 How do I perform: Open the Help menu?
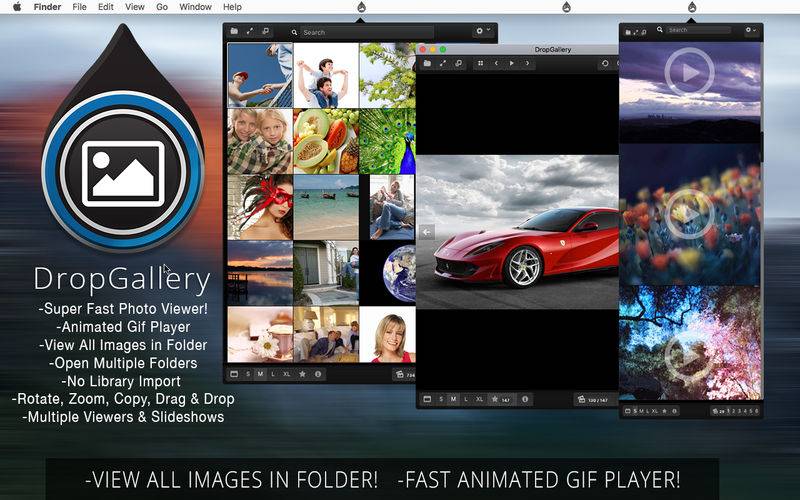[x=232, y=7]
